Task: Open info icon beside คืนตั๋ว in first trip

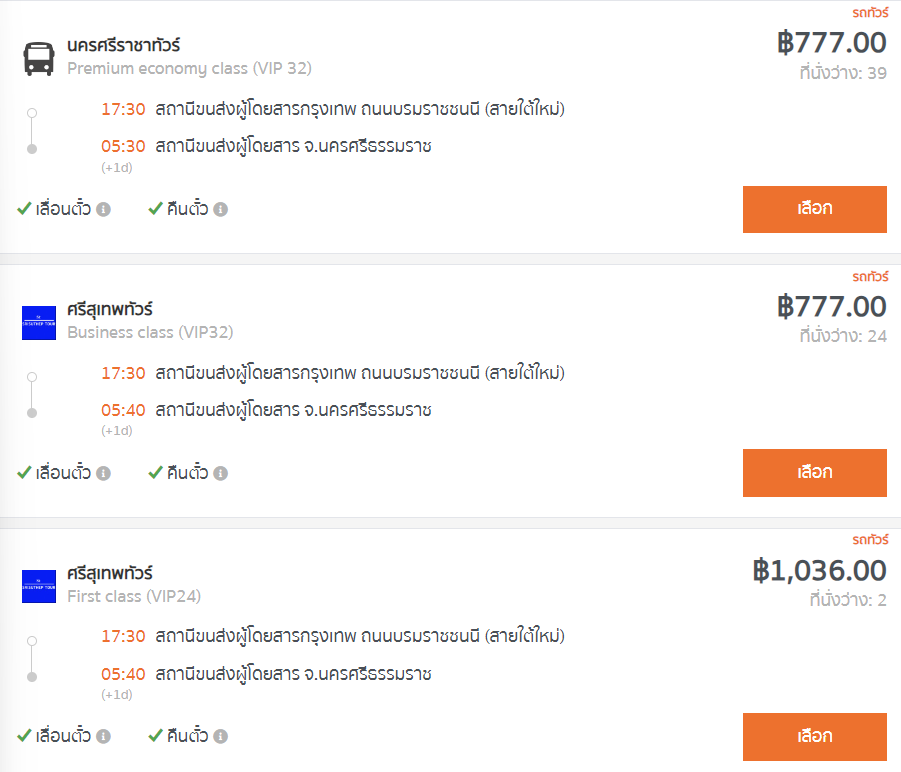Action: click(221, 210)
